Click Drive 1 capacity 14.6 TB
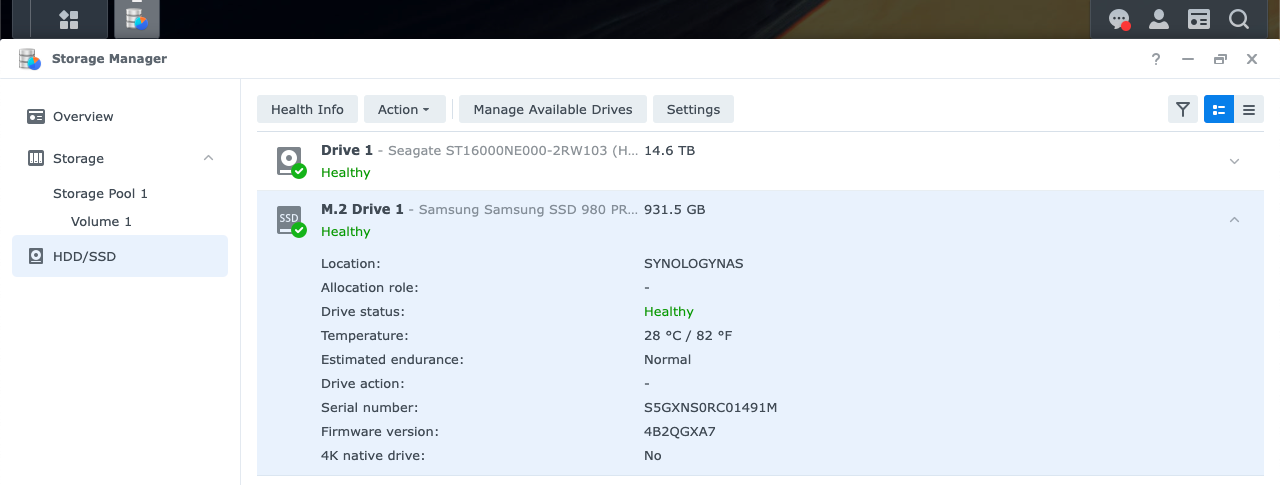This screenshot has width=1280, height=485. tap(670, 150)
